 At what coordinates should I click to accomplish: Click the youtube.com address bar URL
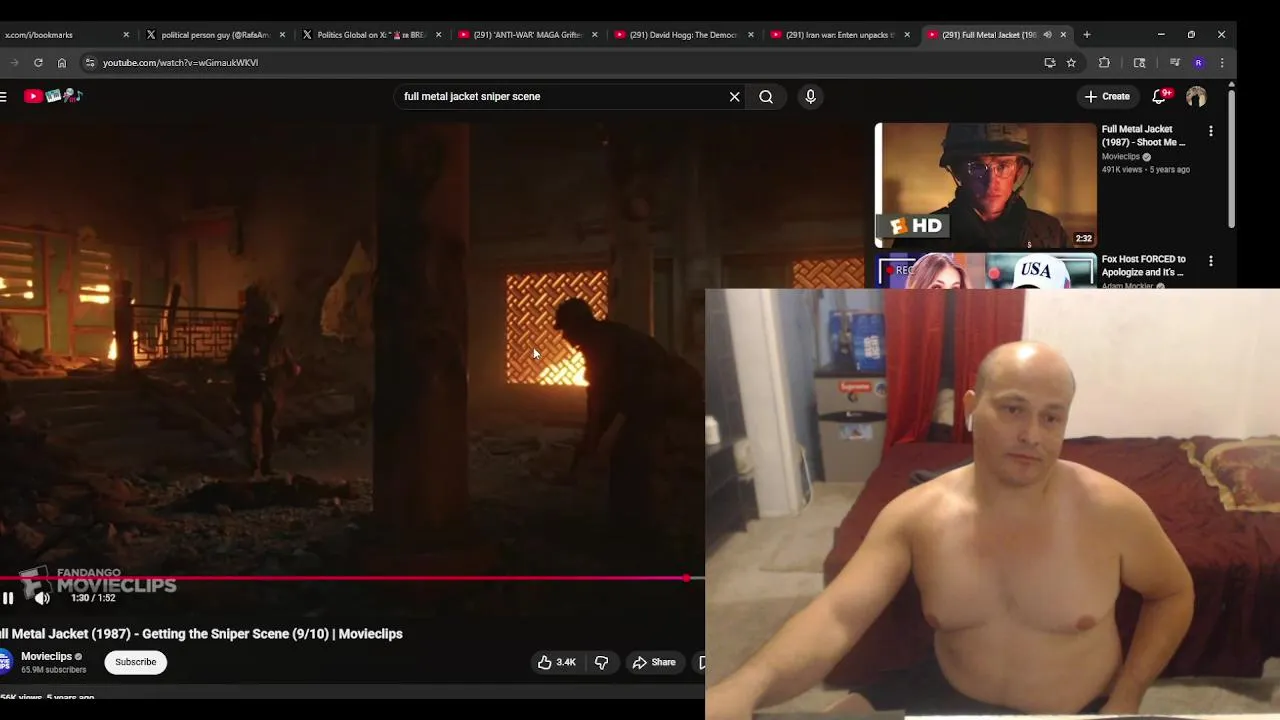pos(180,62)
